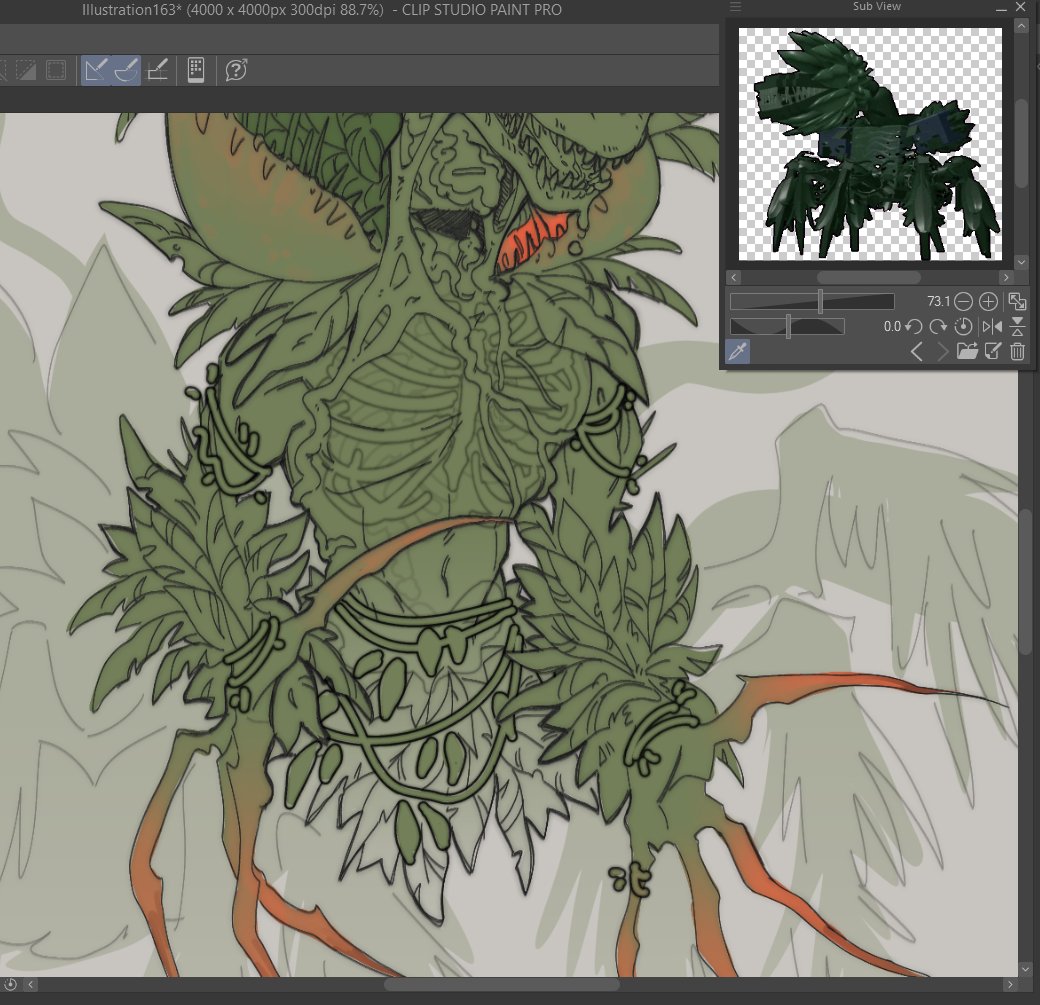Adjust the Sub View rotation slider
1040x1005 pixels.
(x=787, y=326)
